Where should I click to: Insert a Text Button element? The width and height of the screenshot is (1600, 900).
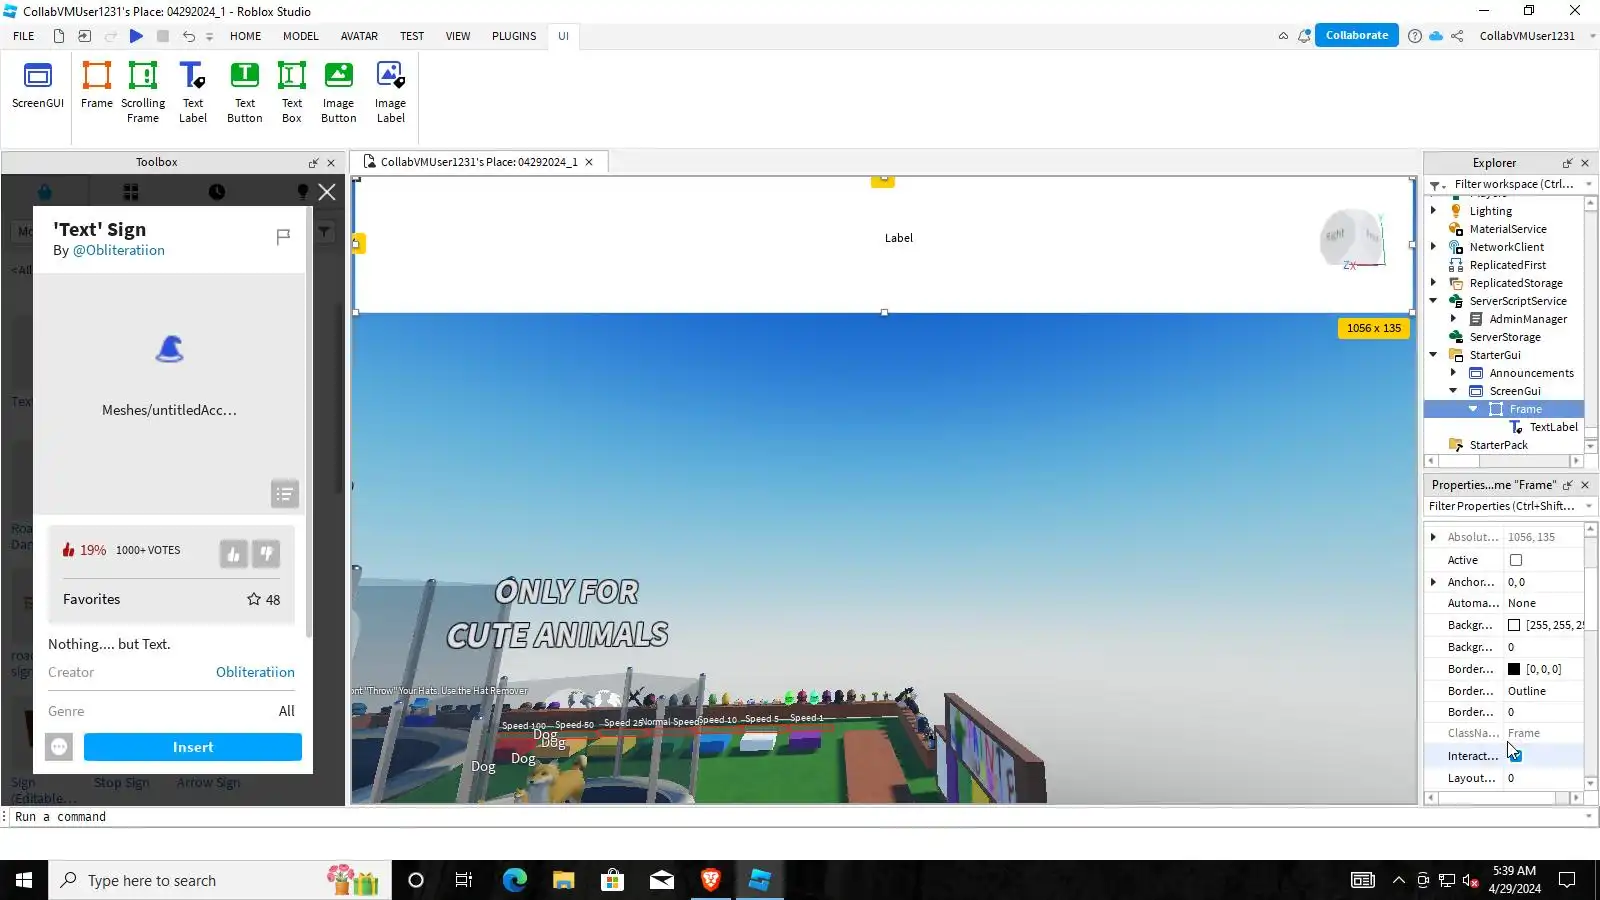tap(245, 92)
